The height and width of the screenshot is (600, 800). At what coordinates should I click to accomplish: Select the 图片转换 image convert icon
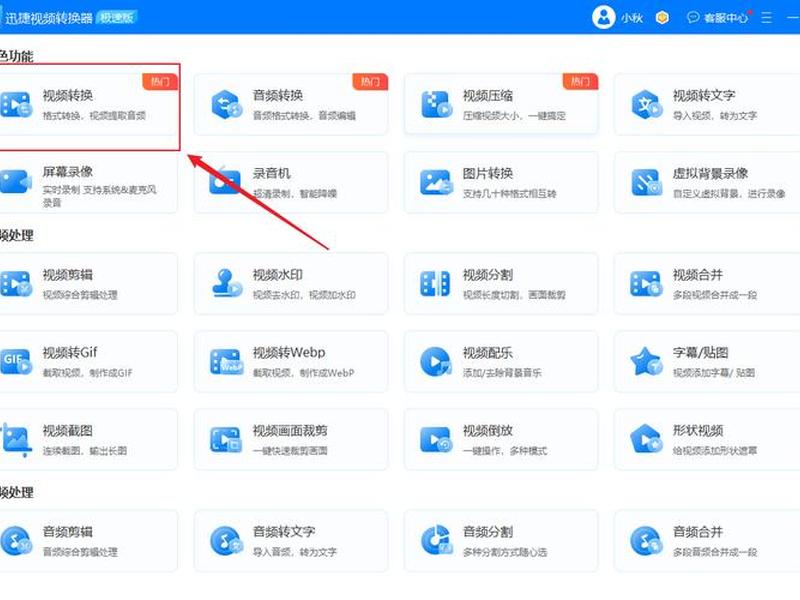(x=437, y=182)
